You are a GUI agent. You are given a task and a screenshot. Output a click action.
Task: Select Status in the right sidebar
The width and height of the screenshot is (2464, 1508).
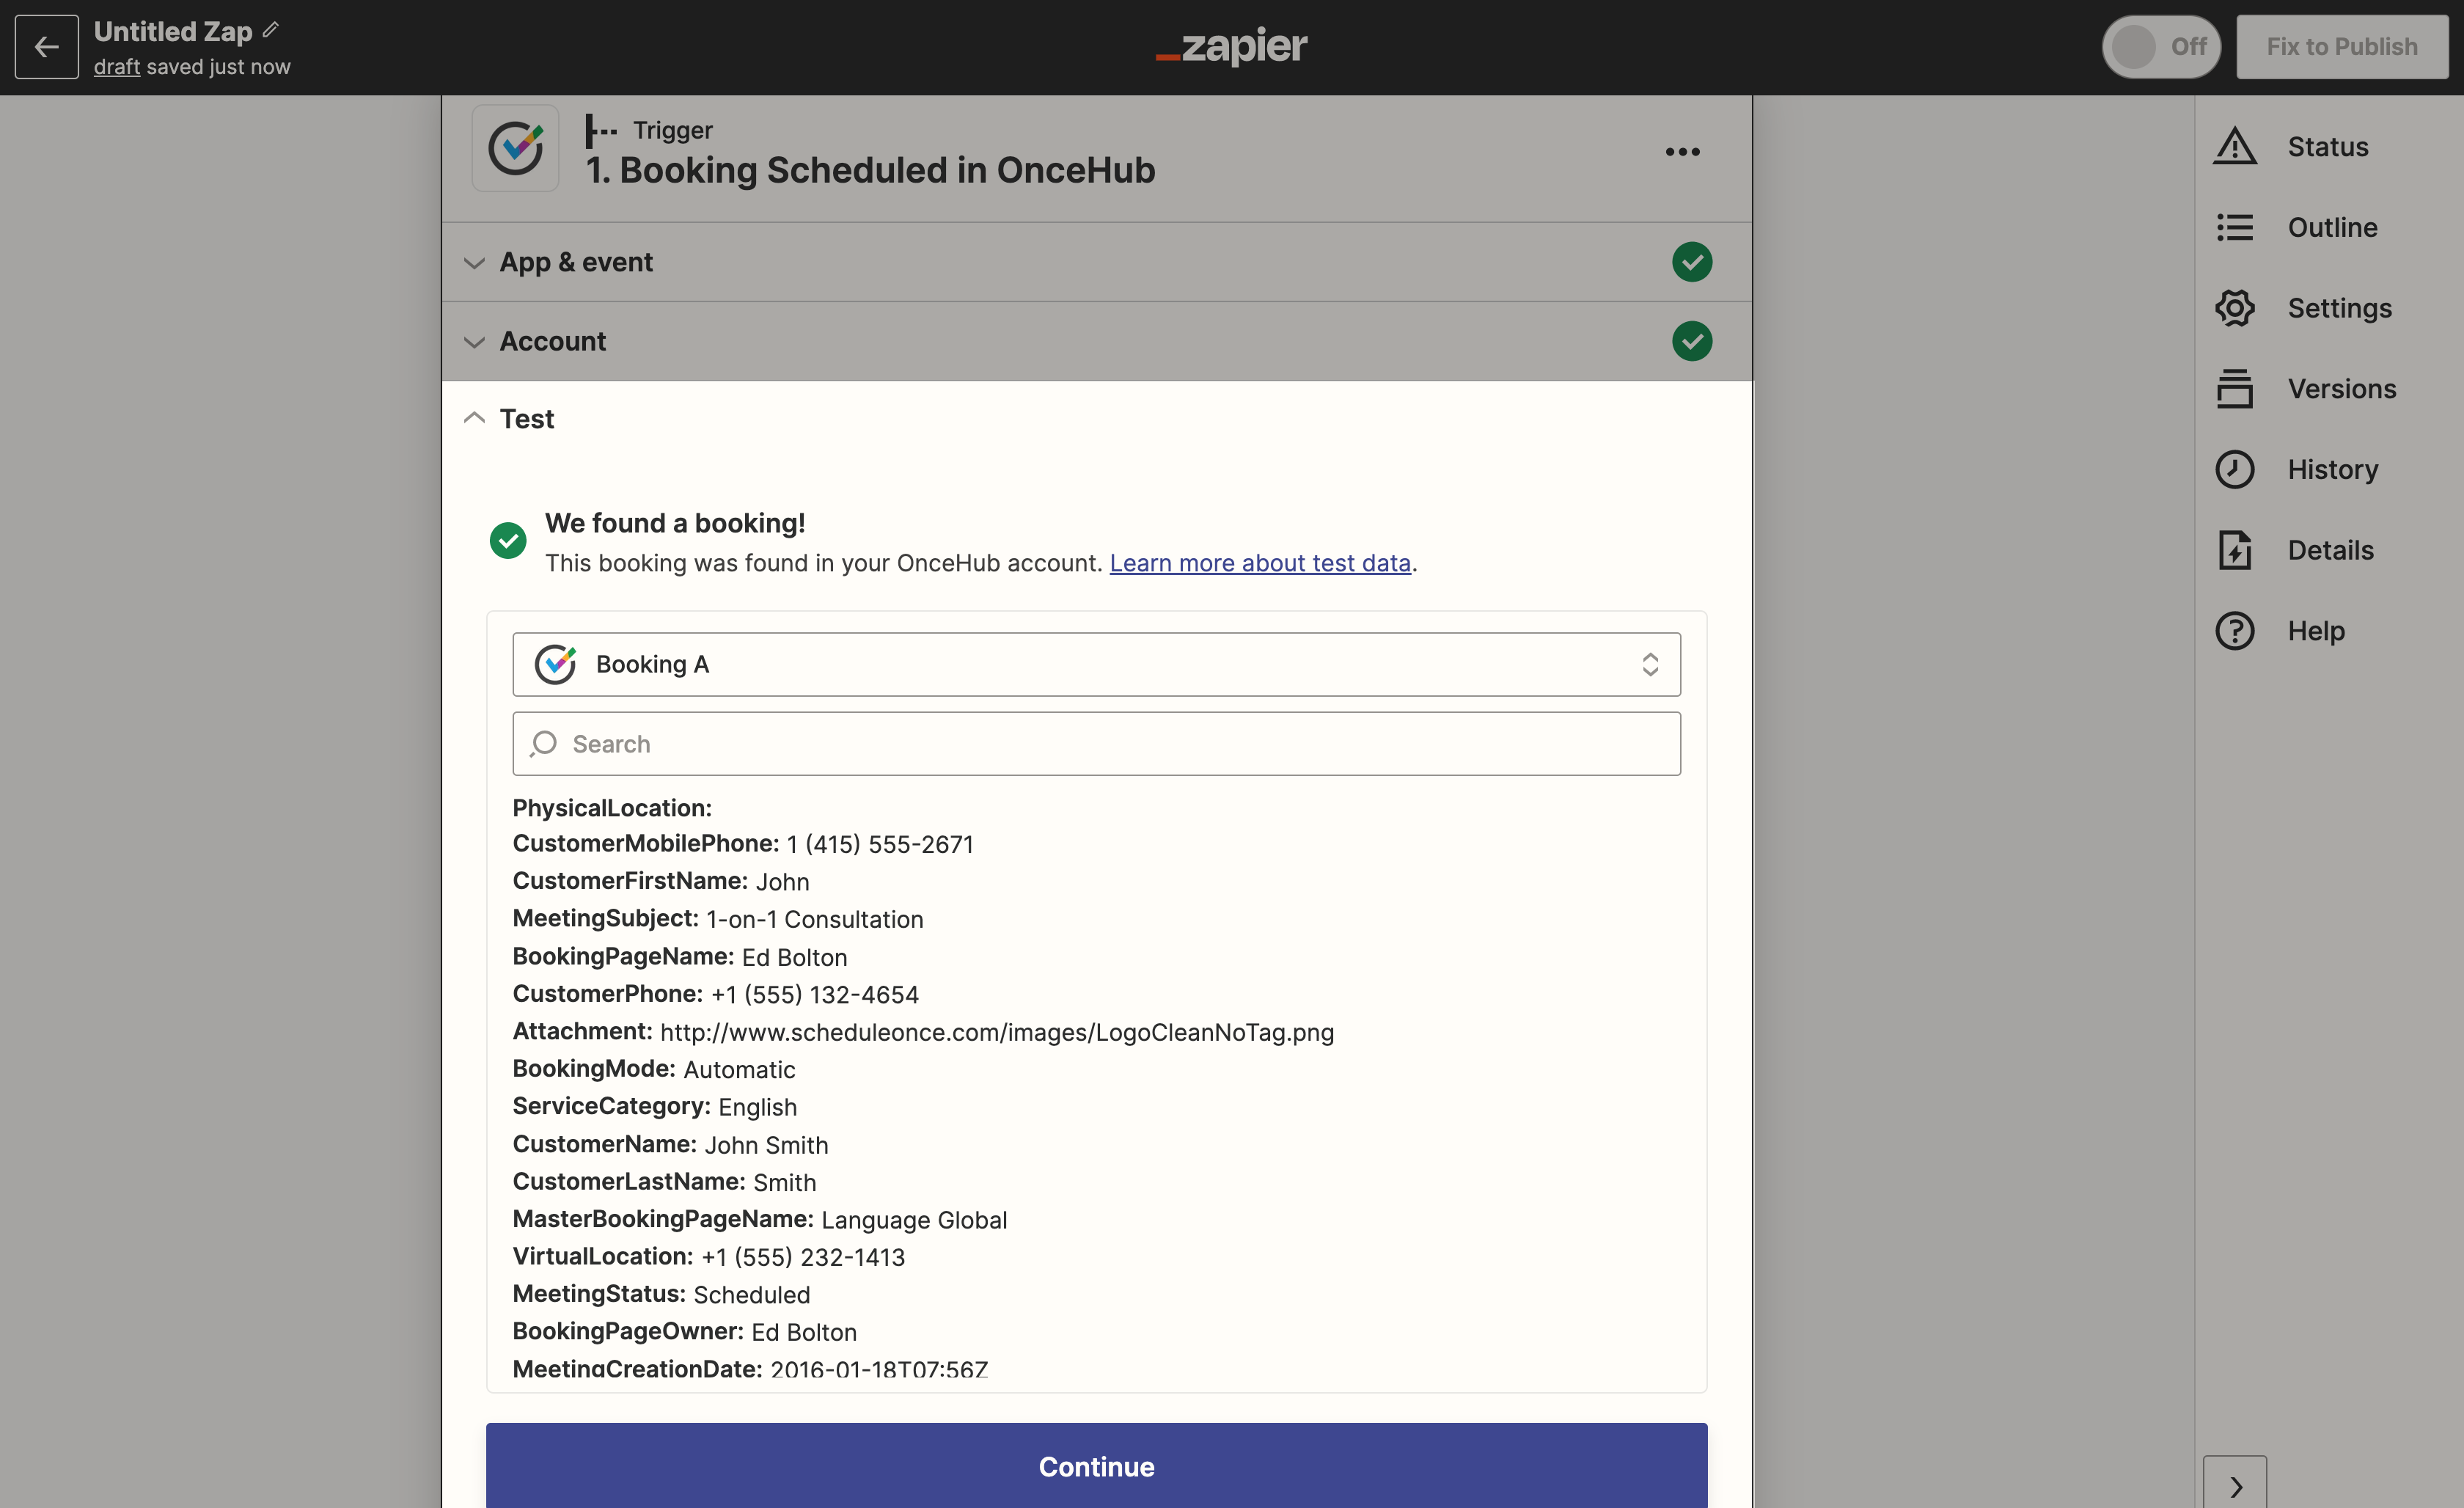click(x=2327, y=147)
